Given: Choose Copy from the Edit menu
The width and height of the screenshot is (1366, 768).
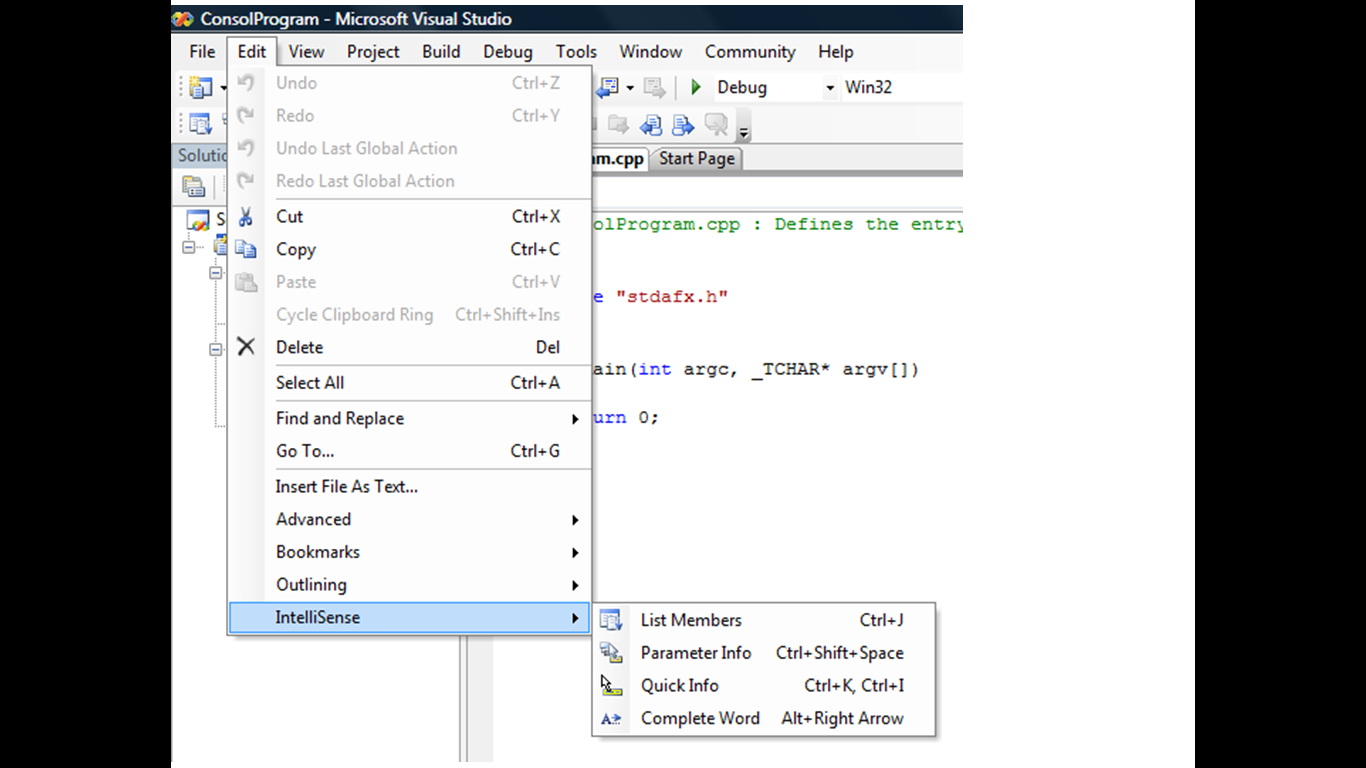Looking at the screenshot, I should tap(410, 249).
